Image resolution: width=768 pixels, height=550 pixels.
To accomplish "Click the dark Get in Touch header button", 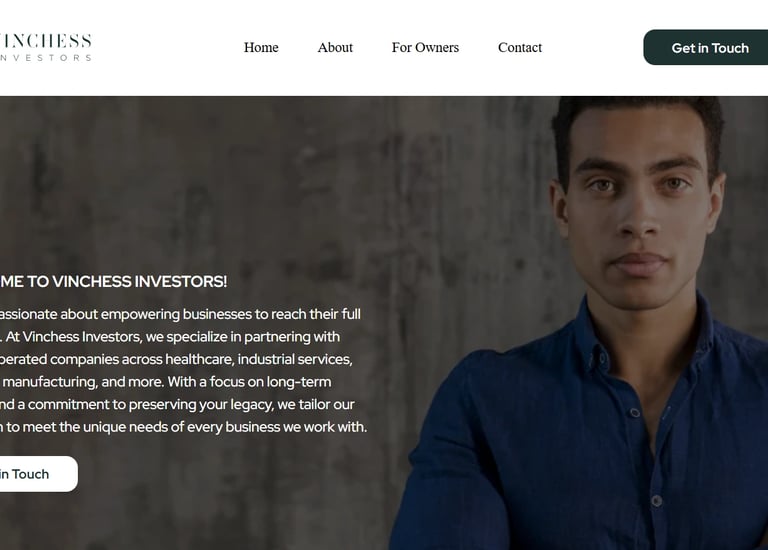I will [706, 48].
